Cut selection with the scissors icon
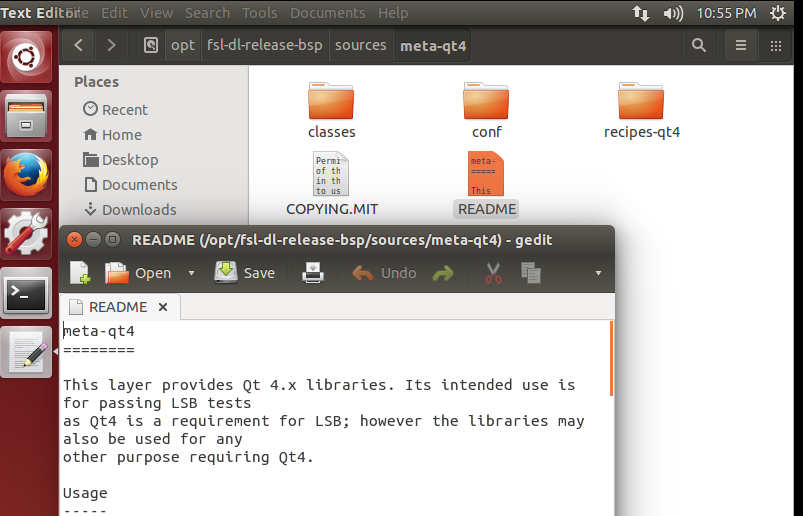Viewport: 803px width, 516px height. [493, 273]
